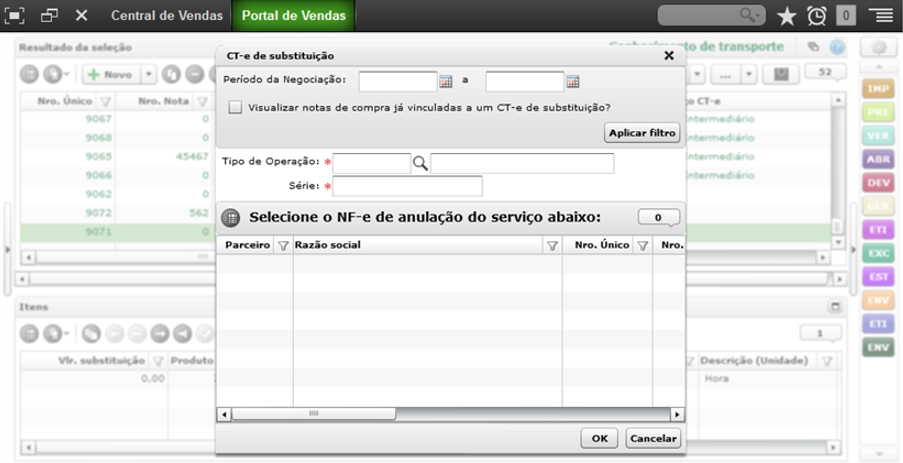Click Aplicar filtro button
The height and width of the screenshot is (463, 903).
642,133
